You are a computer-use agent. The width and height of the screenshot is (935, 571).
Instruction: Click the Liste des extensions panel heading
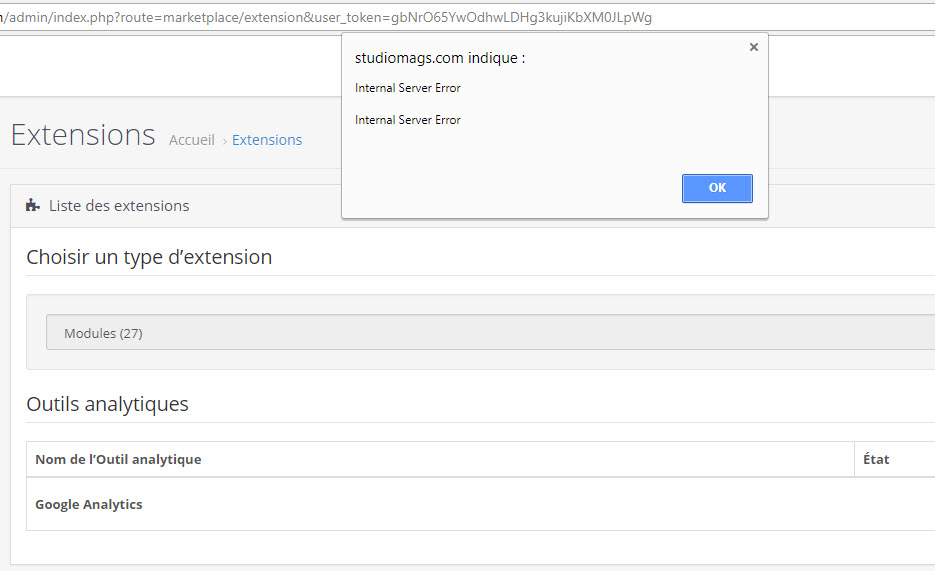[x=119, y=206]
